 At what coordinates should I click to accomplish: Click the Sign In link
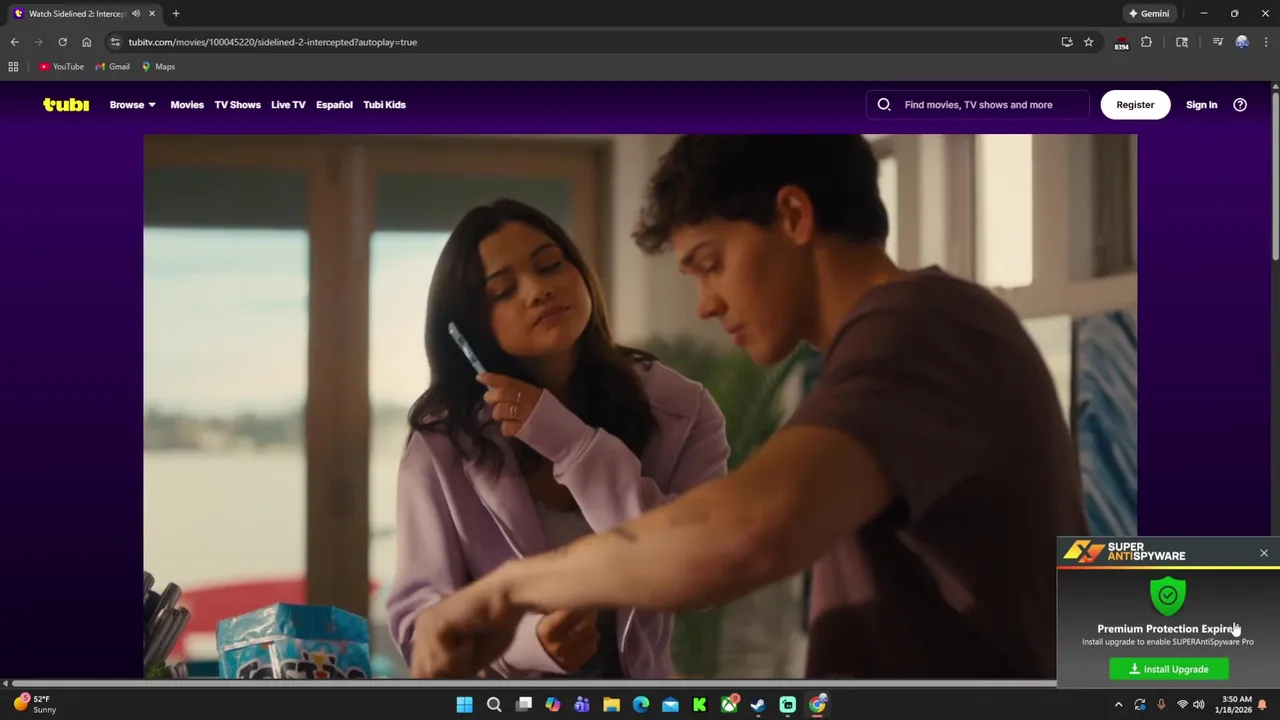coord(1201,104)
